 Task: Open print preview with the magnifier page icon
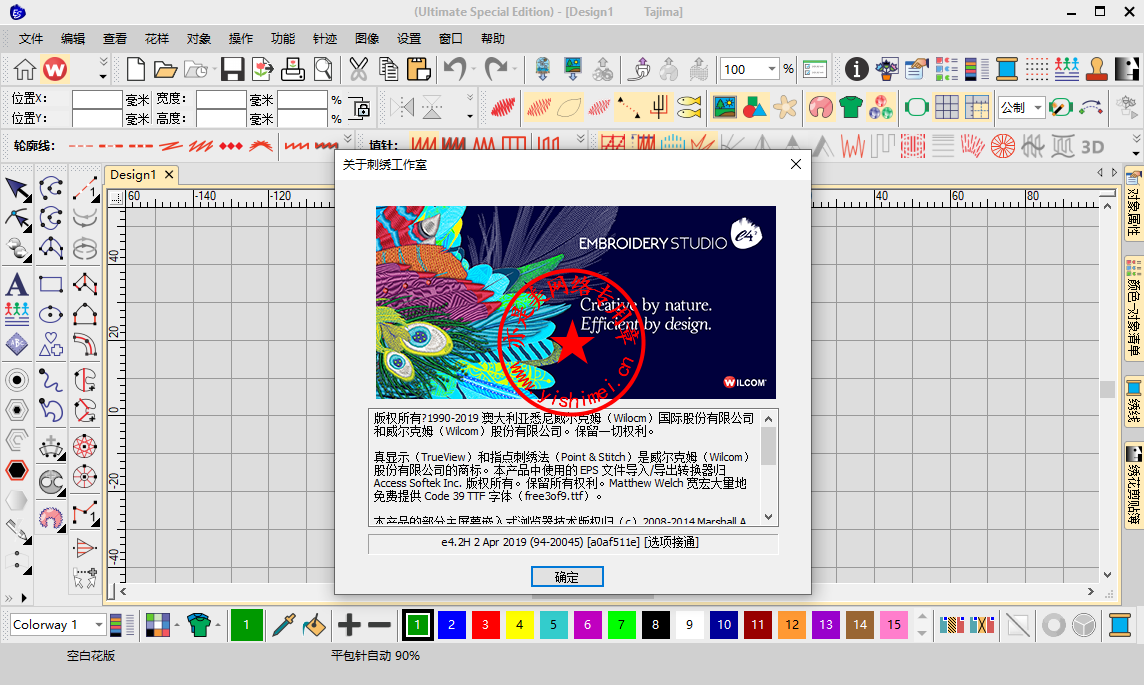click(x=323, y=69)
